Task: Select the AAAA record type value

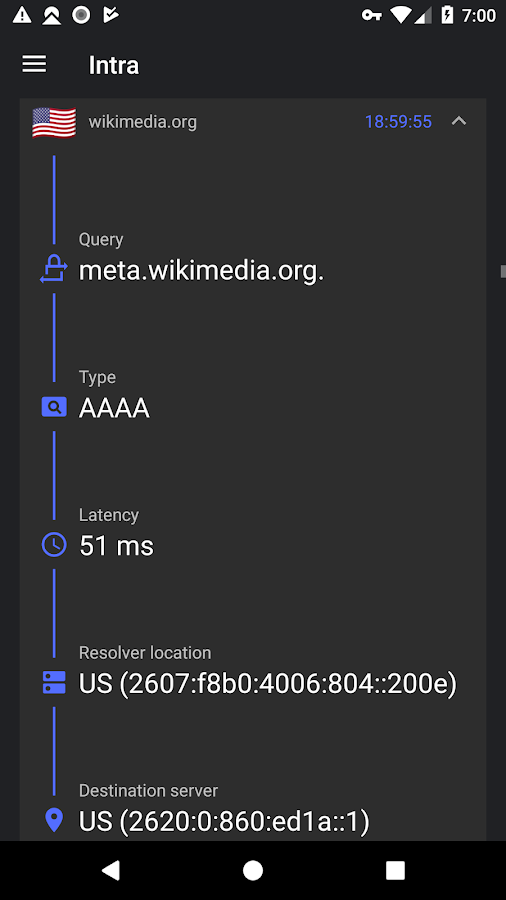Action: (114, 408)
